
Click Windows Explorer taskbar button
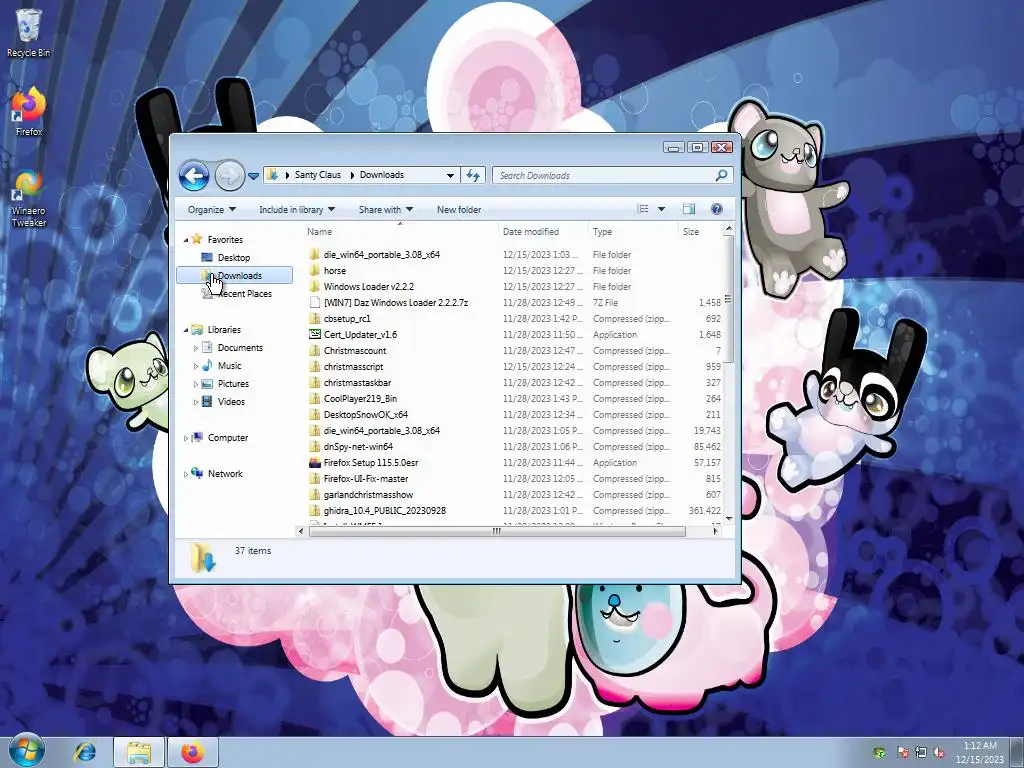[x=138, y=752]
